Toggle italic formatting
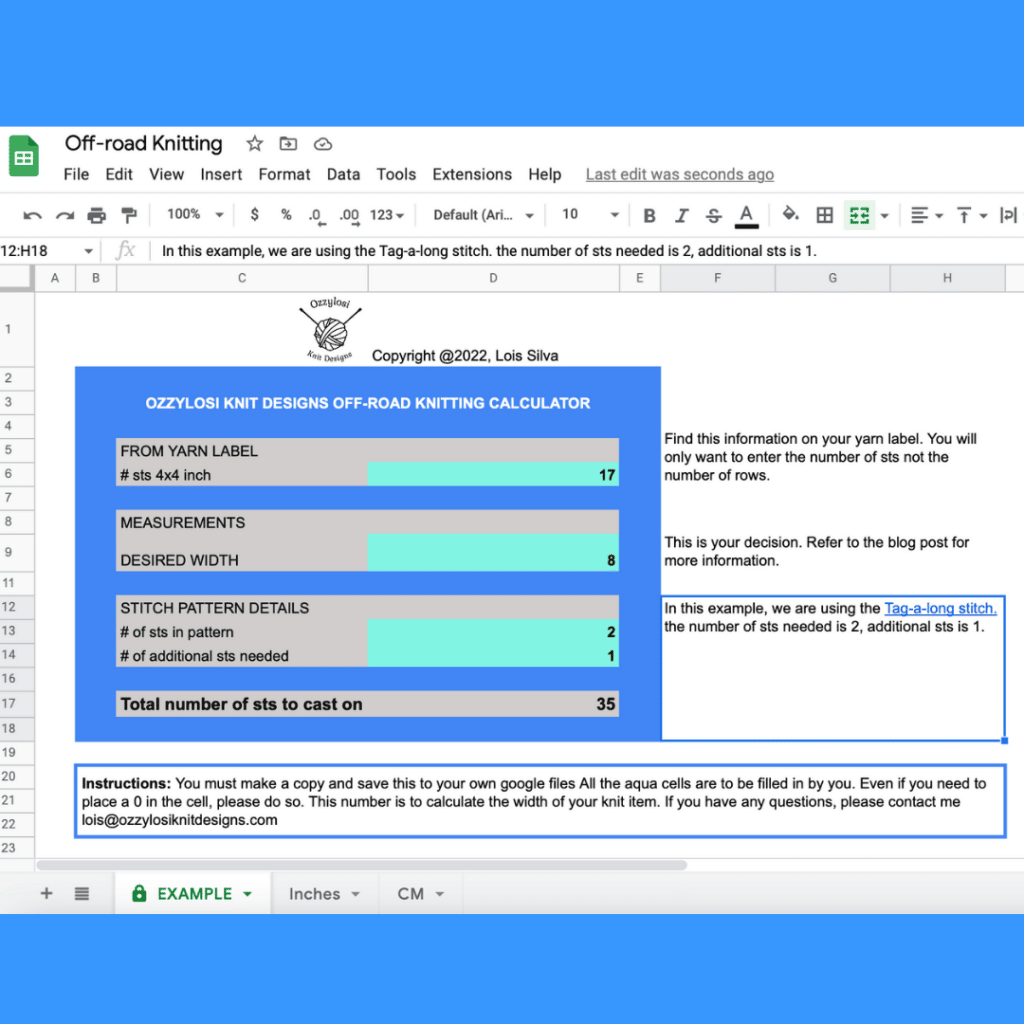The height and width of the screenshot is (1024, 1024). click(x=681, y=216)
